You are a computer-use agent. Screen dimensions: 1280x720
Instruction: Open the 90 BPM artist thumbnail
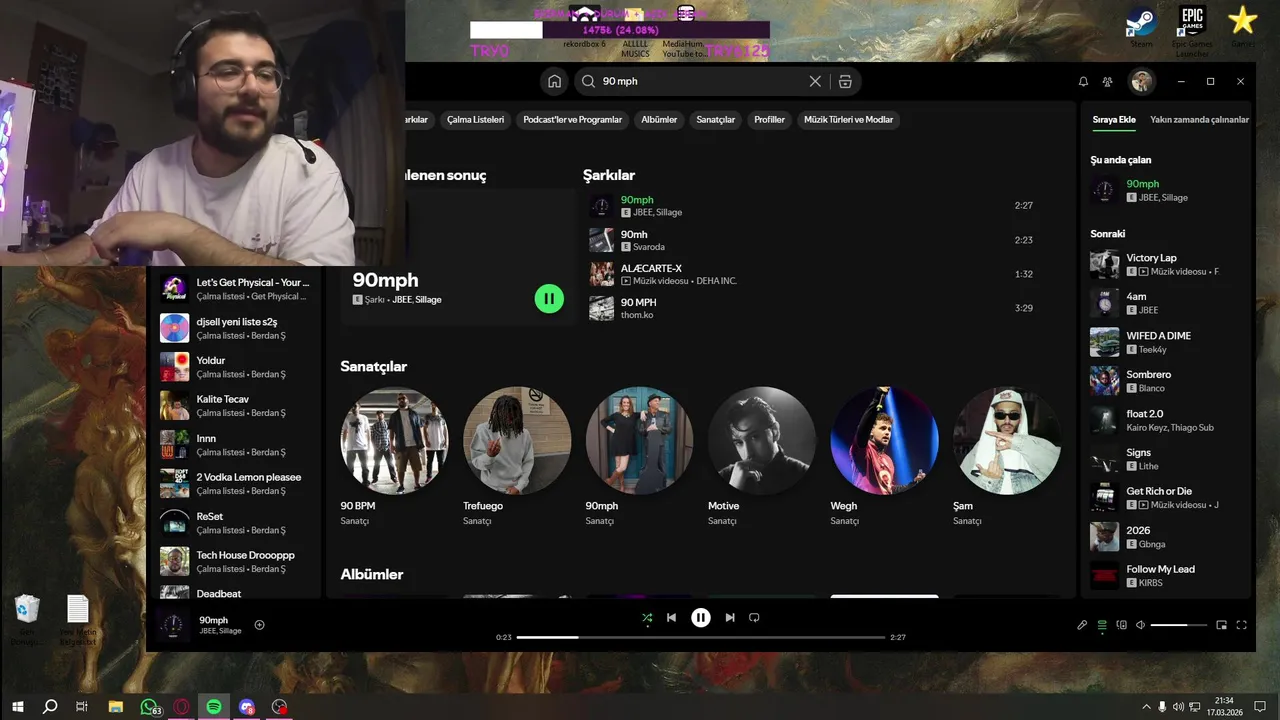tap(394, 441)
